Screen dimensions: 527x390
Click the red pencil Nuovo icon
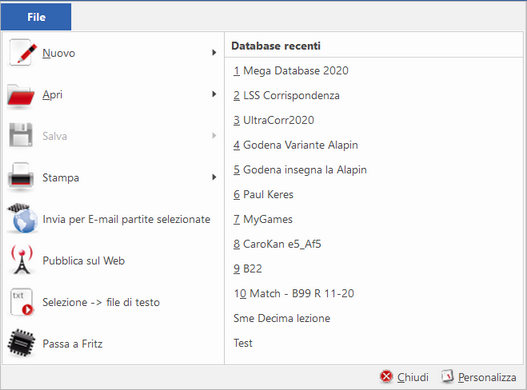(22, 53)
